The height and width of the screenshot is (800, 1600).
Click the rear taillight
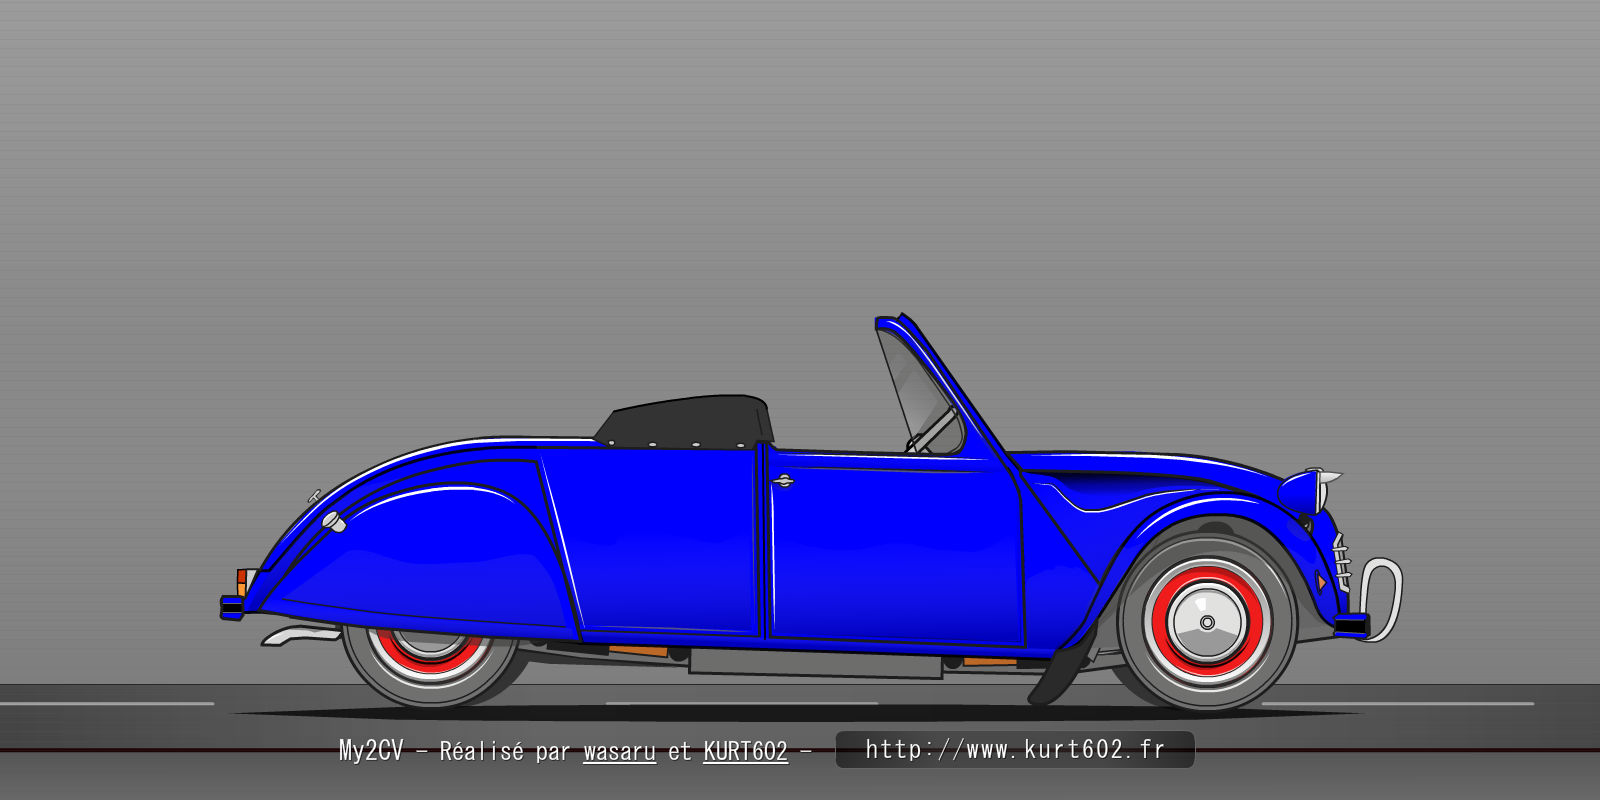[x=241, y=582]
